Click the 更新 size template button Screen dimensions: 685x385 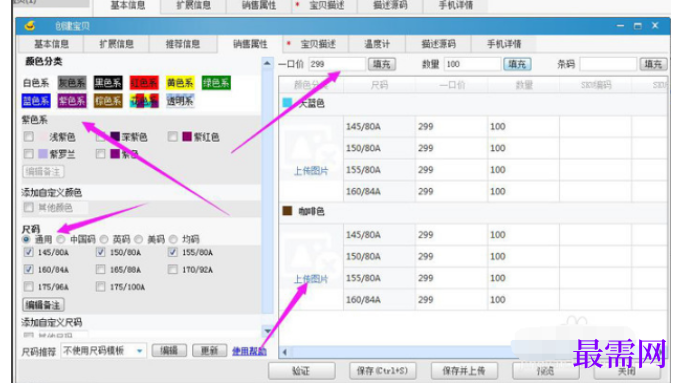coord(209,350)
